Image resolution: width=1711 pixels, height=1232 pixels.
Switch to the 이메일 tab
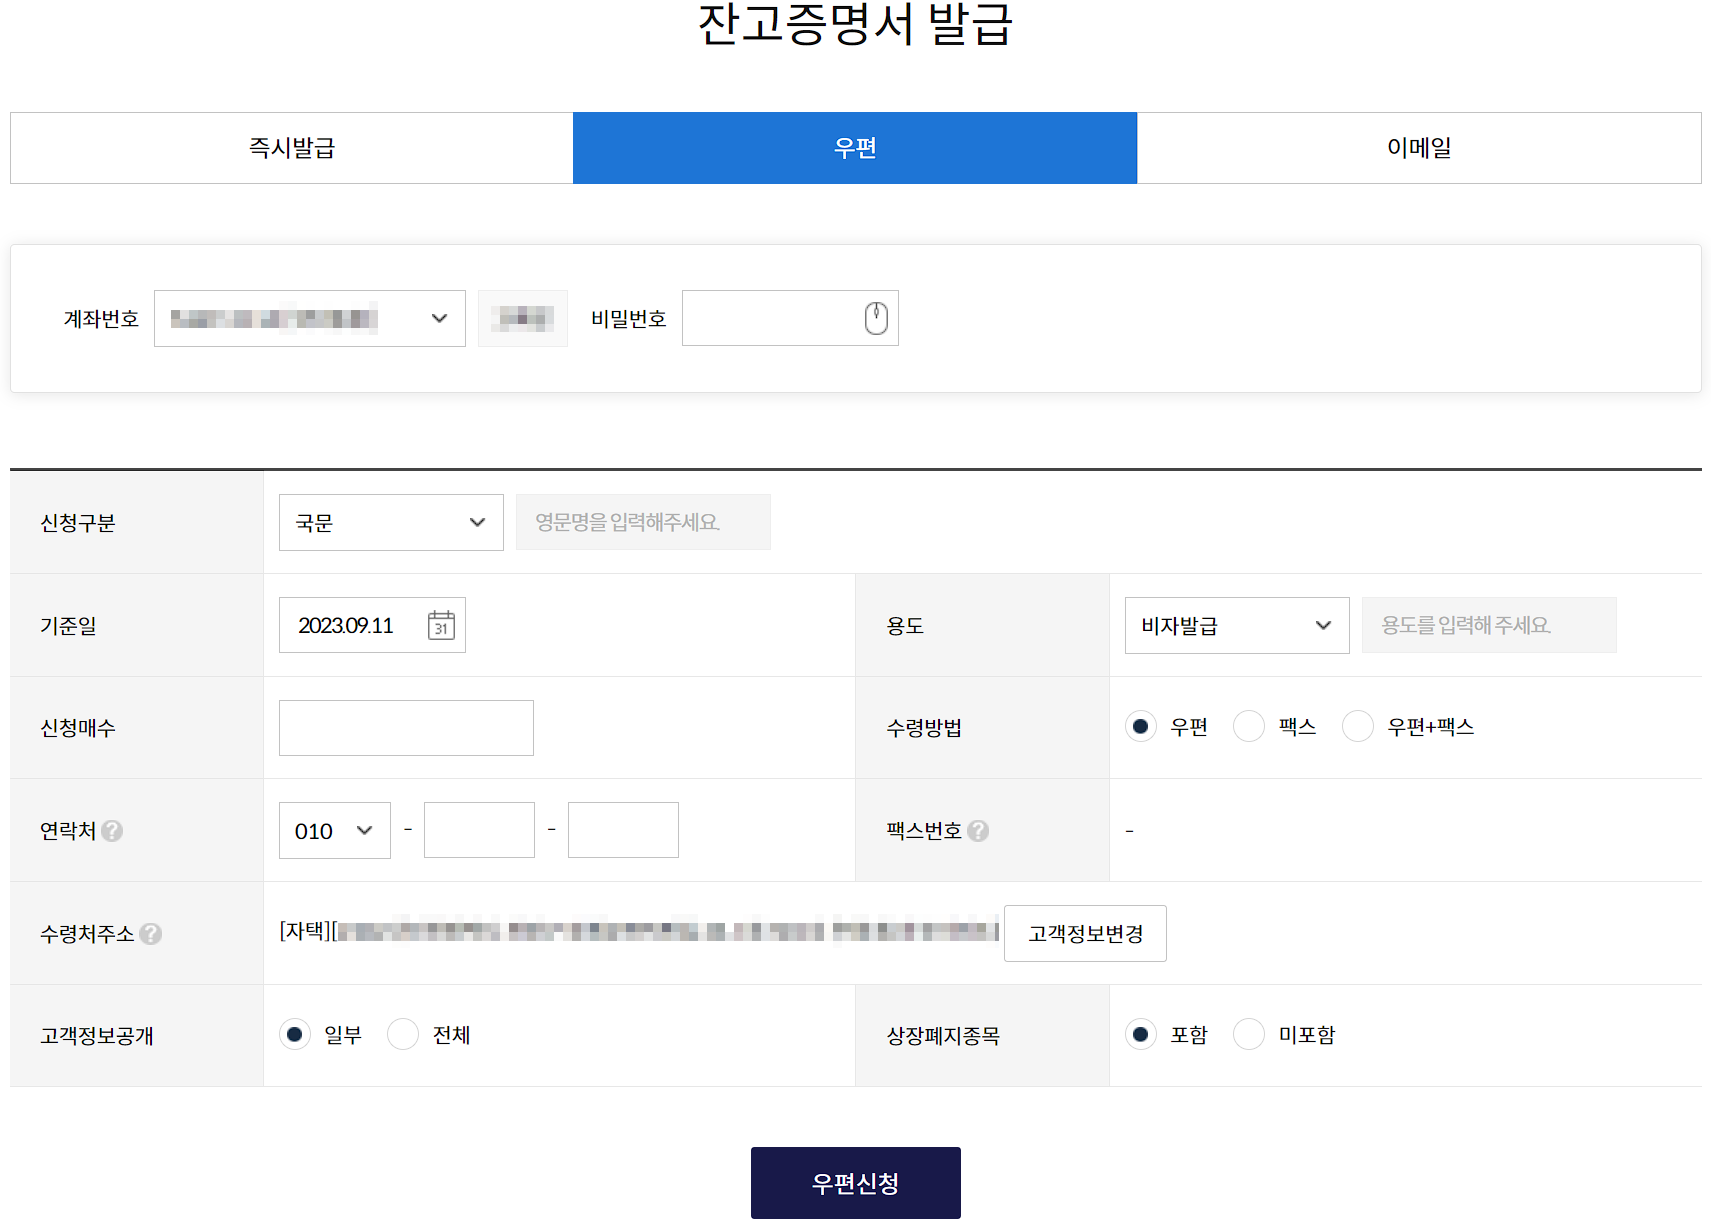click(1420, 148)
